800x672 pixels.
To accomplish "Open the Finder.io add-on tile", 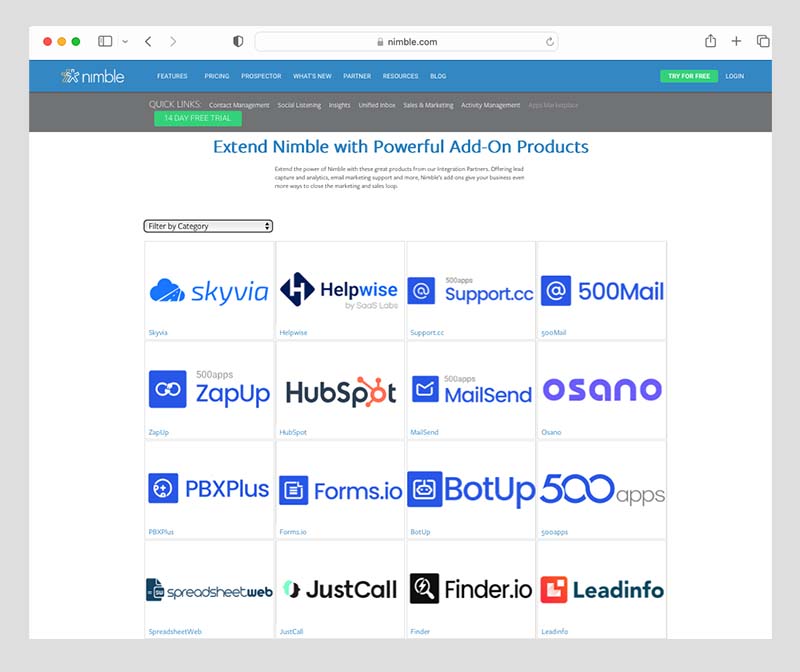I will pos(470,589).
